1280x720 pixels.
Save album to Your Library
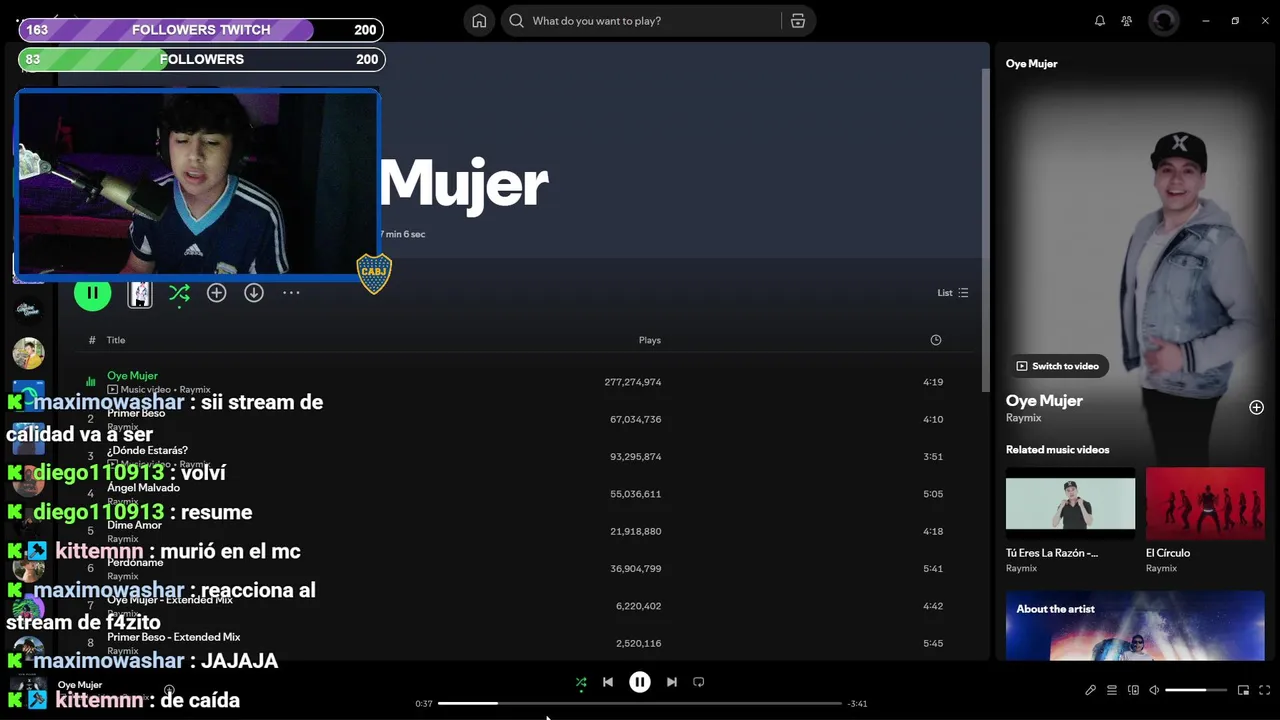(216, 293)
